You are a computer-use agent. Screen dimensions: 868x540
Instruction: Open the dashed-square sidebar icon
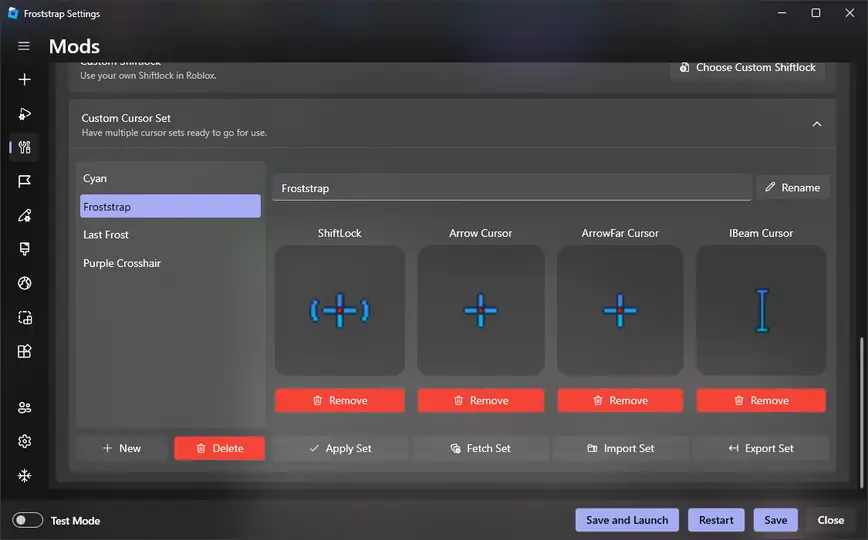(24, 317)
